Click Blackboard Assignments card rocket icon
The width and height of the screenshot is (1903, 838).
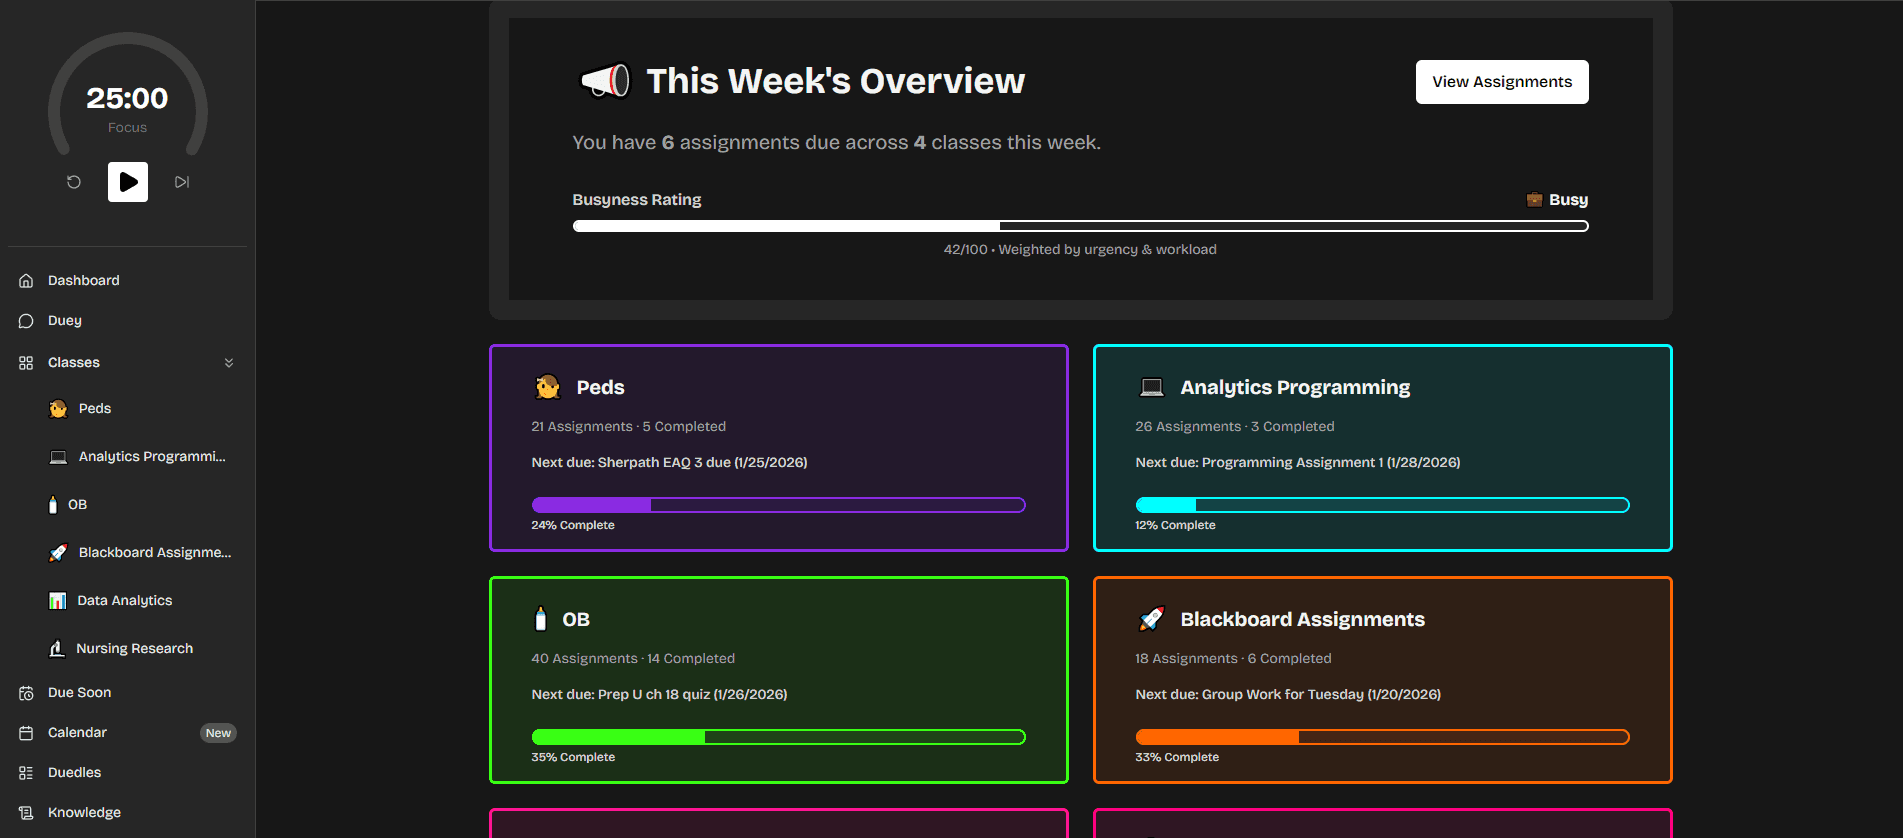pyautogui.click(x=1152, y=619)
